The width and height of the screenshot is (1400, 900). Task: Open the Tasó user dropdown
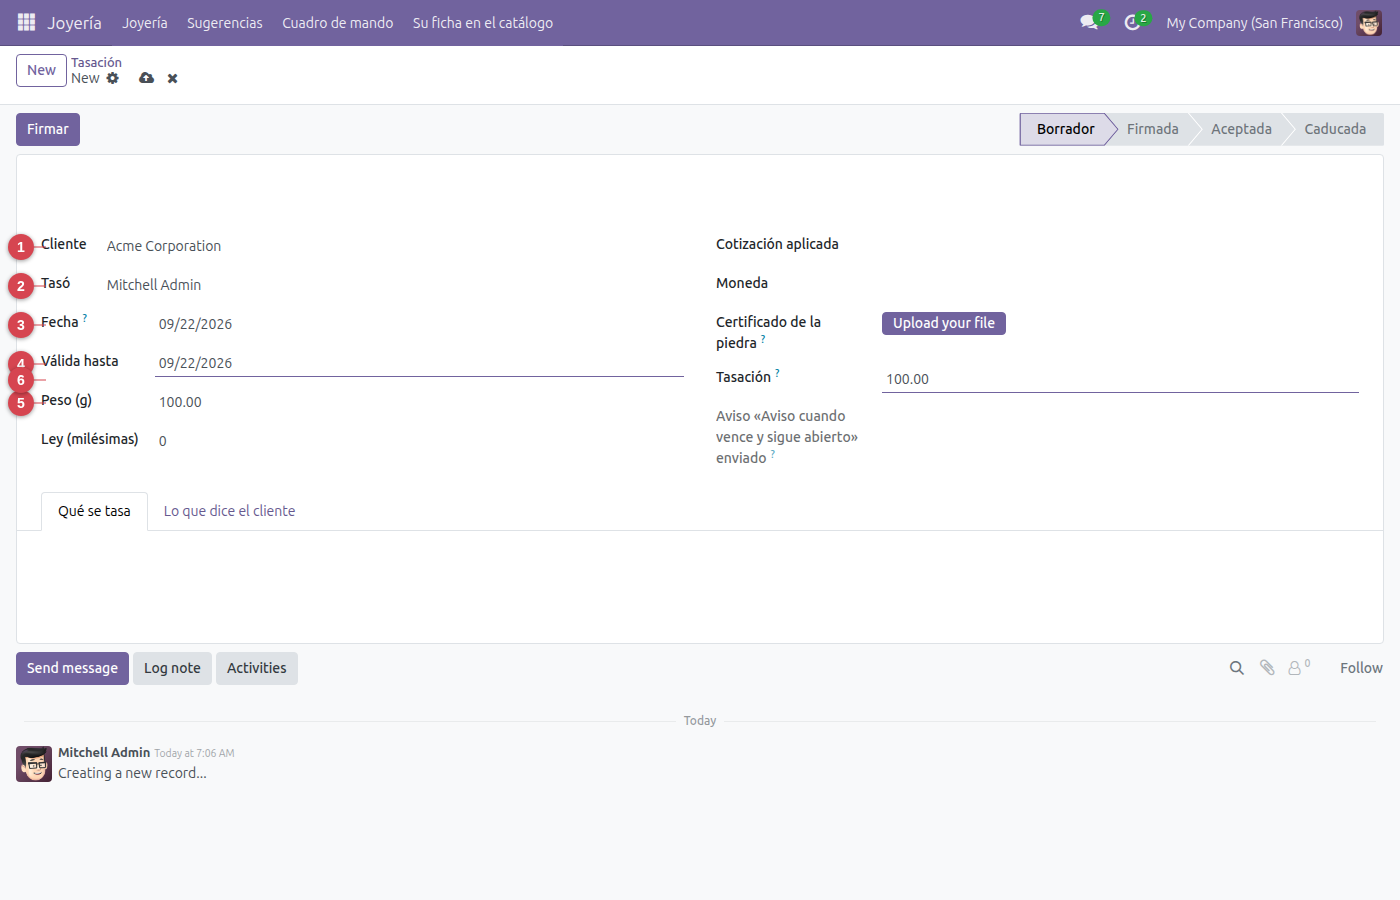pyautogui.click(x=395, y=285)
